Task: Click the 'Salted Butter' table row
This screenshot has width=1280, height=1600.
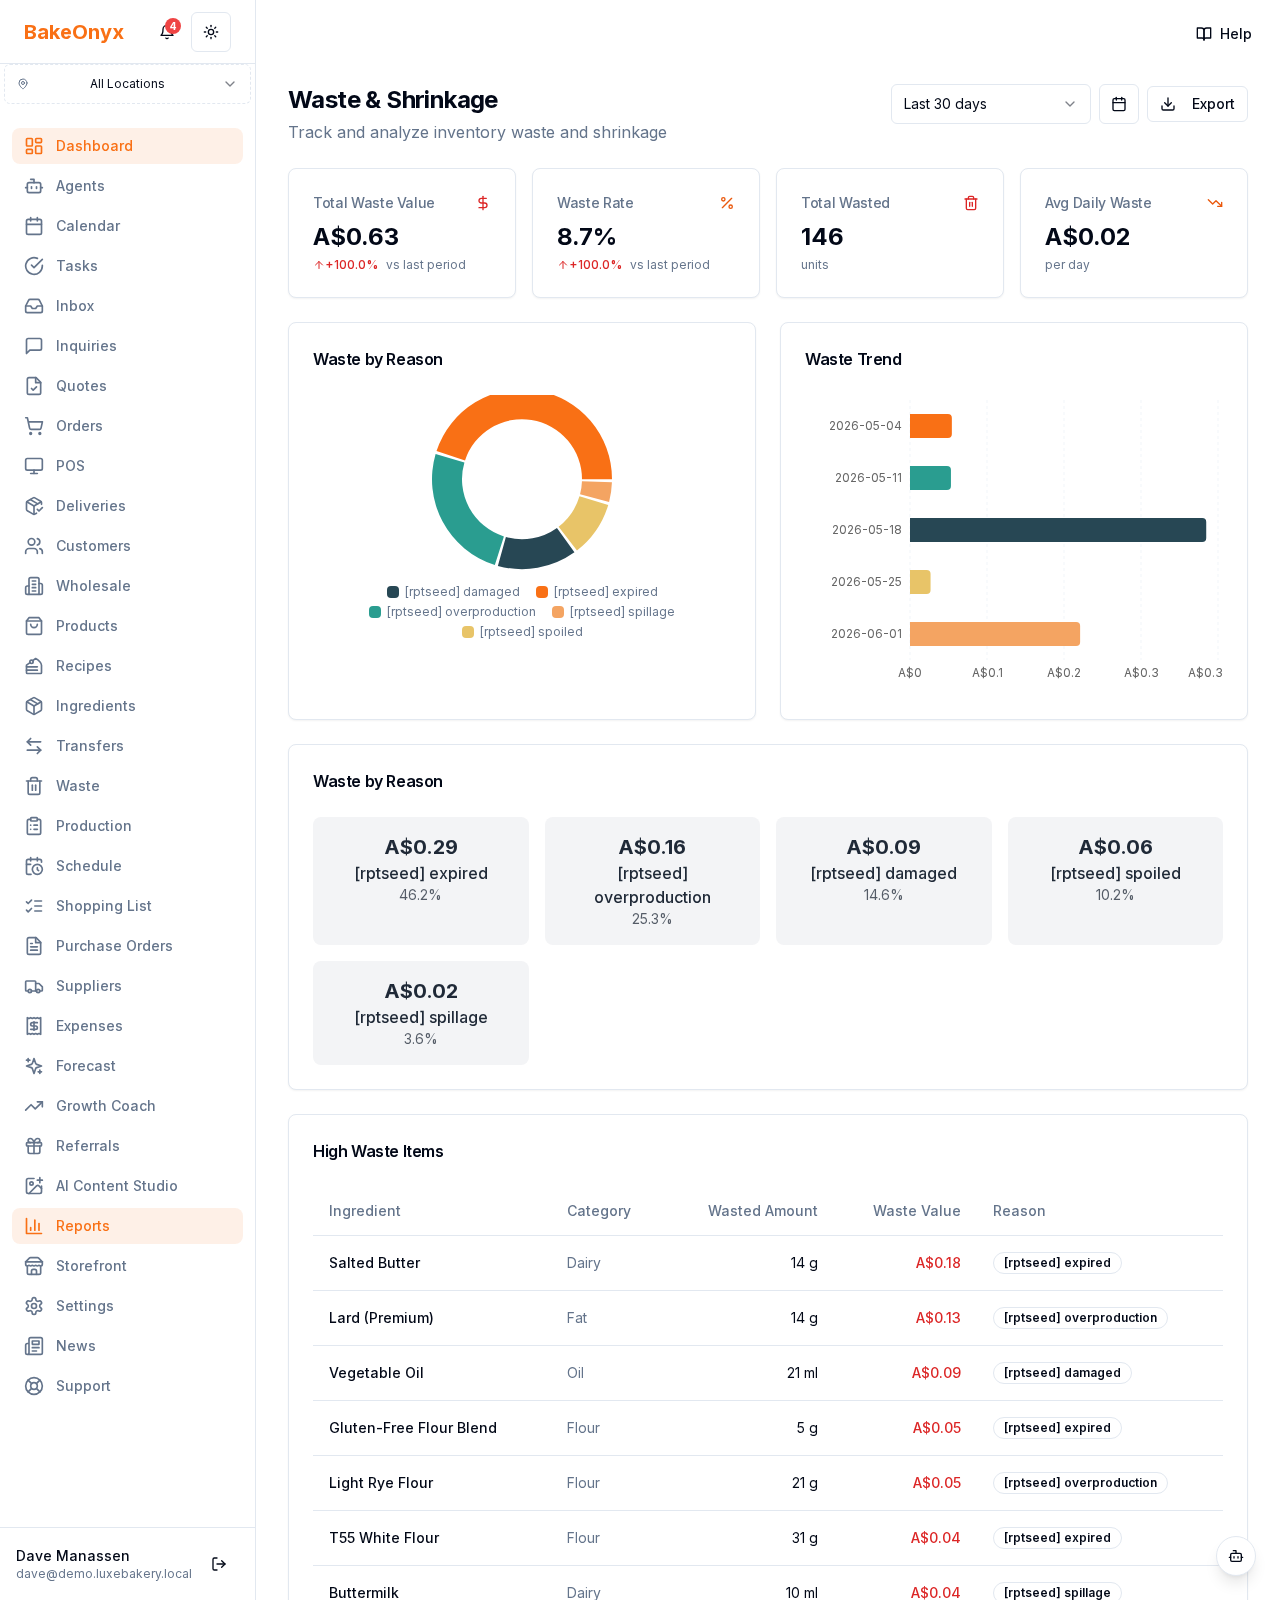Action: [x=768, y=1263]
